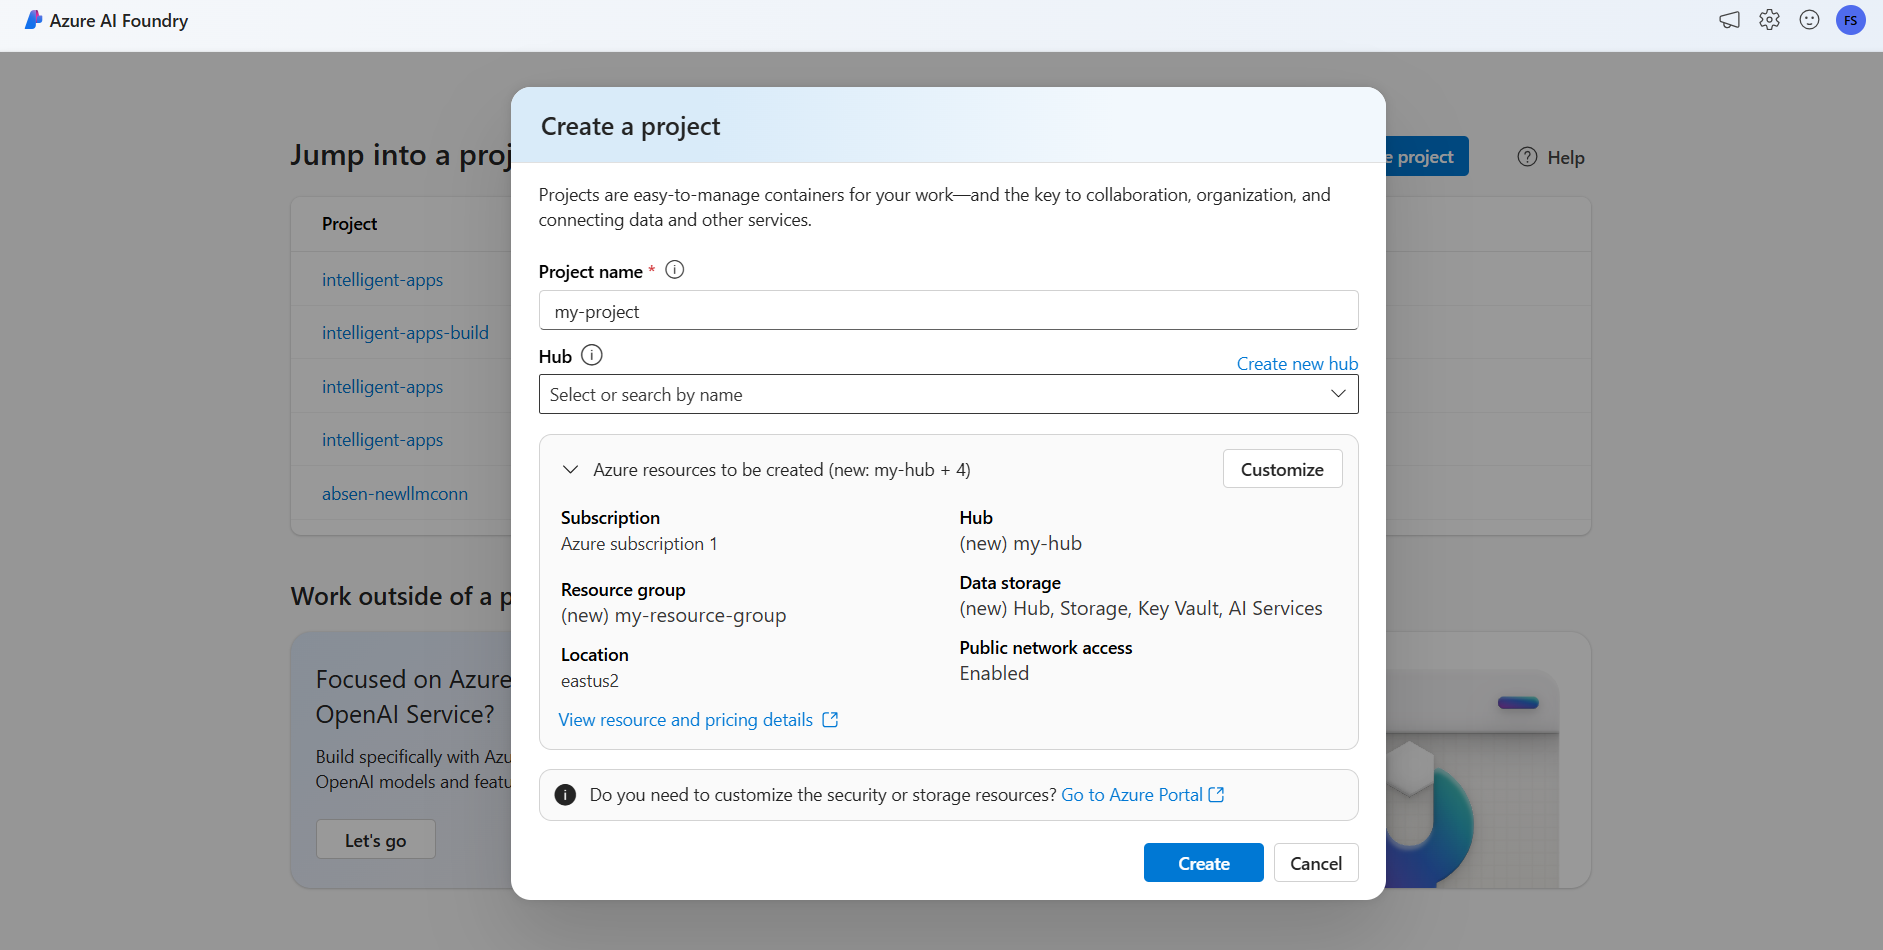Click the Project name info icon

click(675, 270)
